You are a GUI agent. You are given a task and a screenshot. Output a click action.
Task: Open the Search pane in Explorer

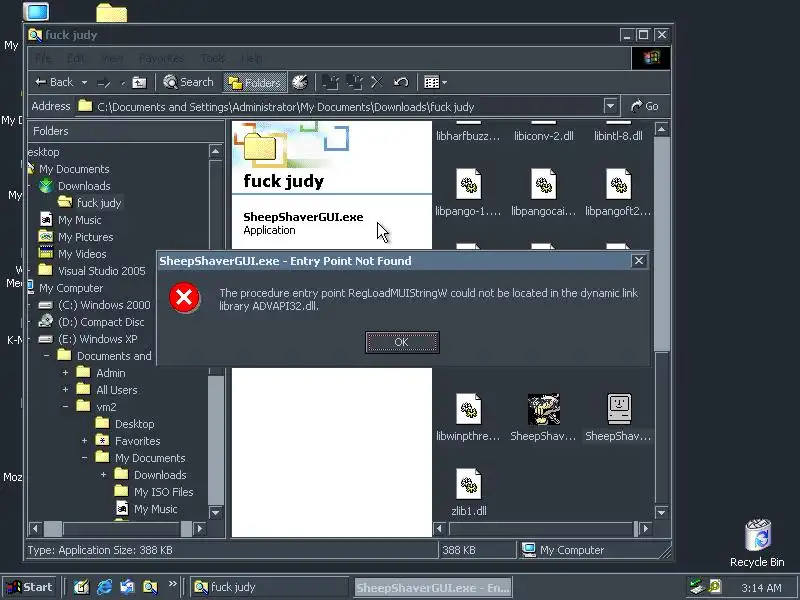click(188, 82)
